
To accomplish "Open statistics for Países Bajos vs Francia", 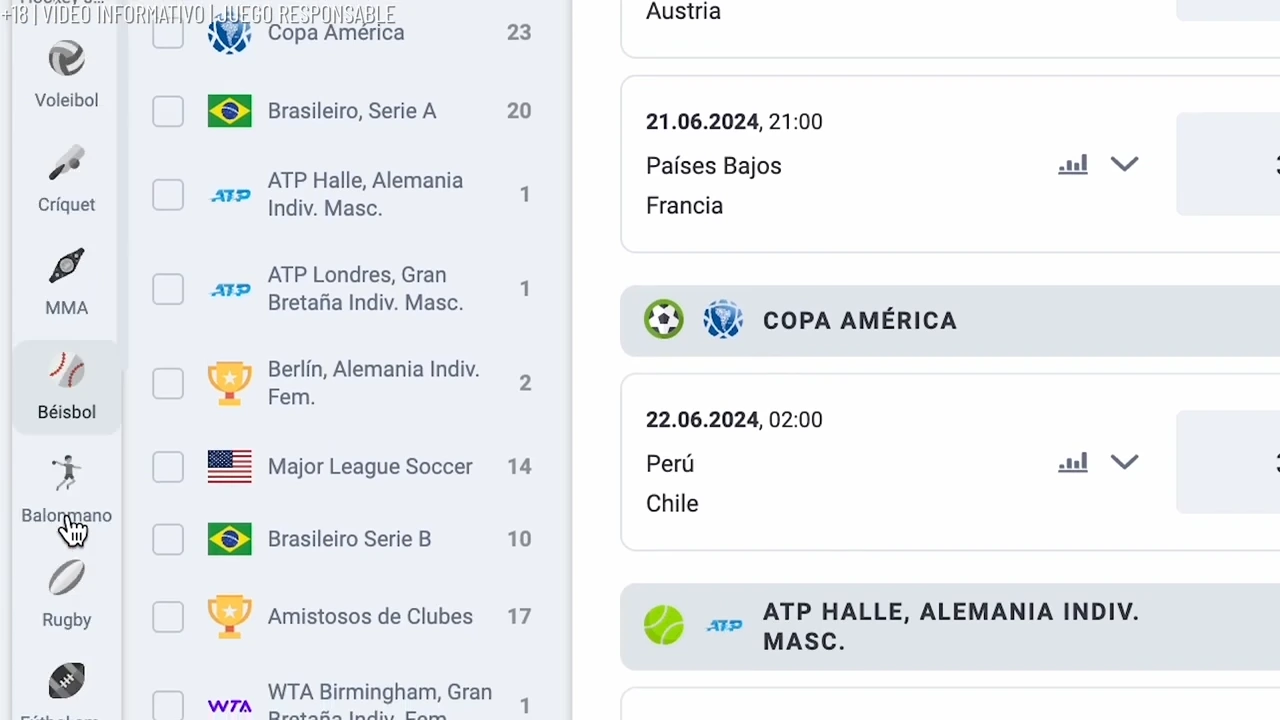I will tap(1073, 164).
